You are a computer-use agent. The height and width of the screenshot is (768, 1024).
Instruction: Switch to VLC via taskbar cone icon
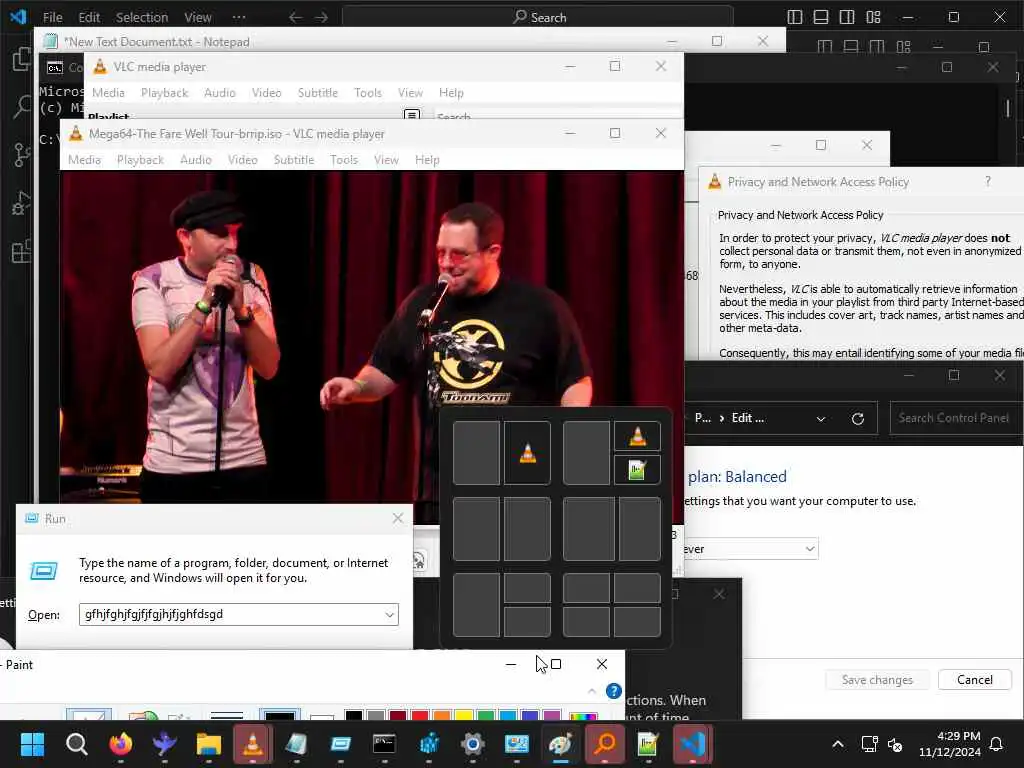click(253, 744)
